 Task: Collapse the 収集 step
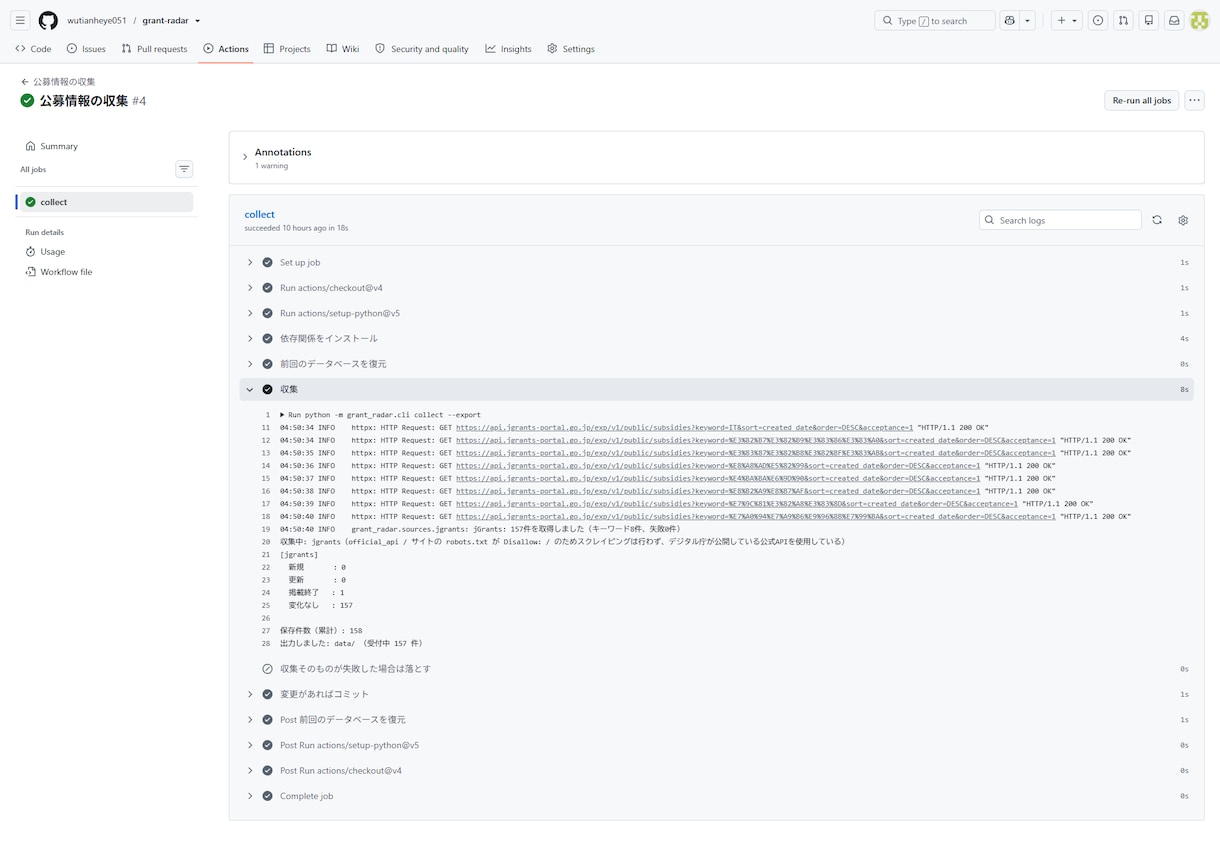tap(716, 389)
